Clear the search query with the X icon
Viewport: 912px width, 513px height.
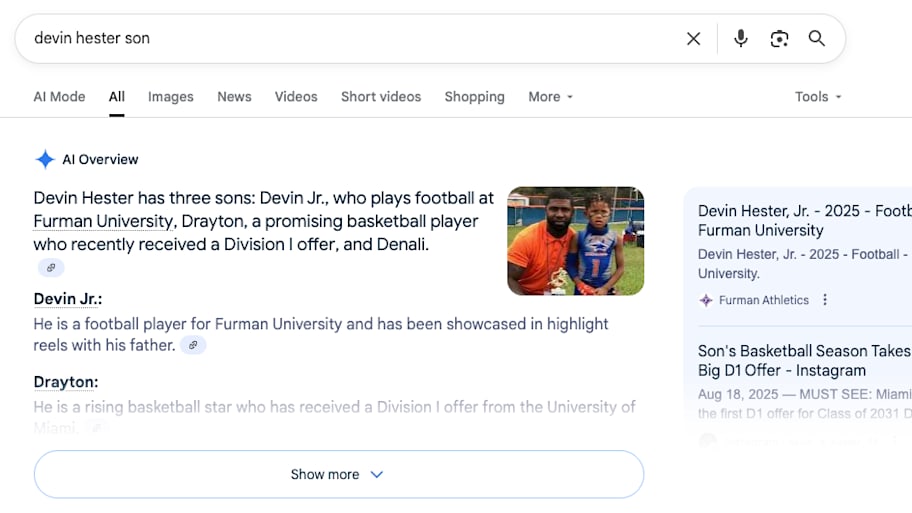[x=693, y=39]
